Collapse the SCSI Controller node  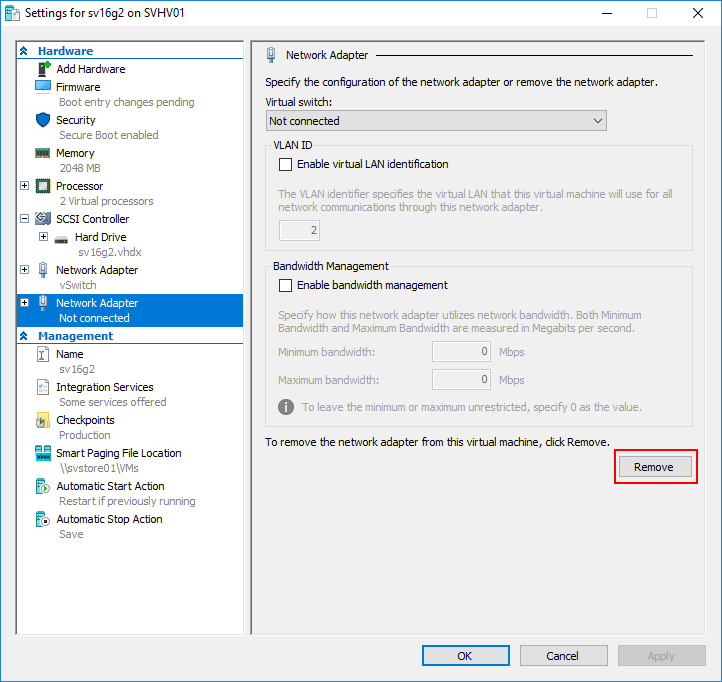point(25,219)
